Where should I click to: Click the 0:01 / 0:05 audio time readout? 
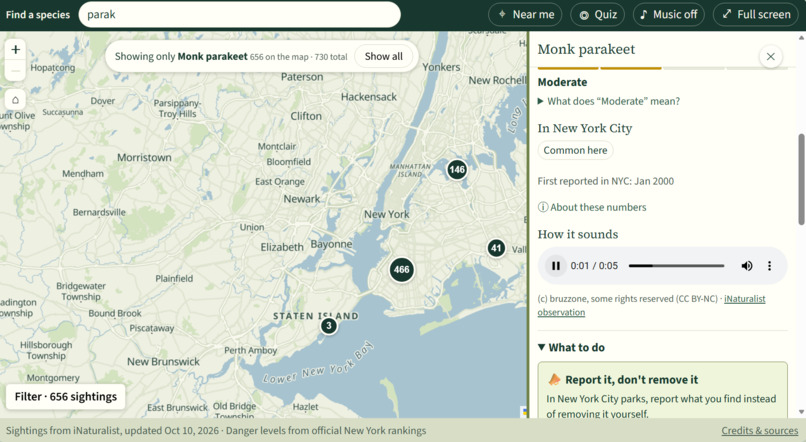pyautogui.click(x=594, y=266)
